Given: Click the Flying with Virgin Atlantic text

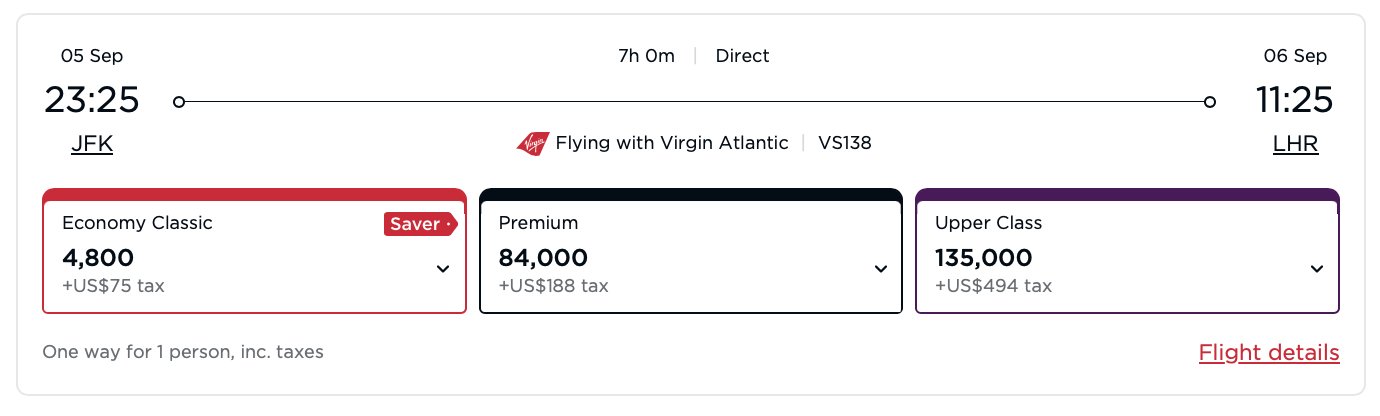Looking at the screenshot, I should tap(672, 143).
